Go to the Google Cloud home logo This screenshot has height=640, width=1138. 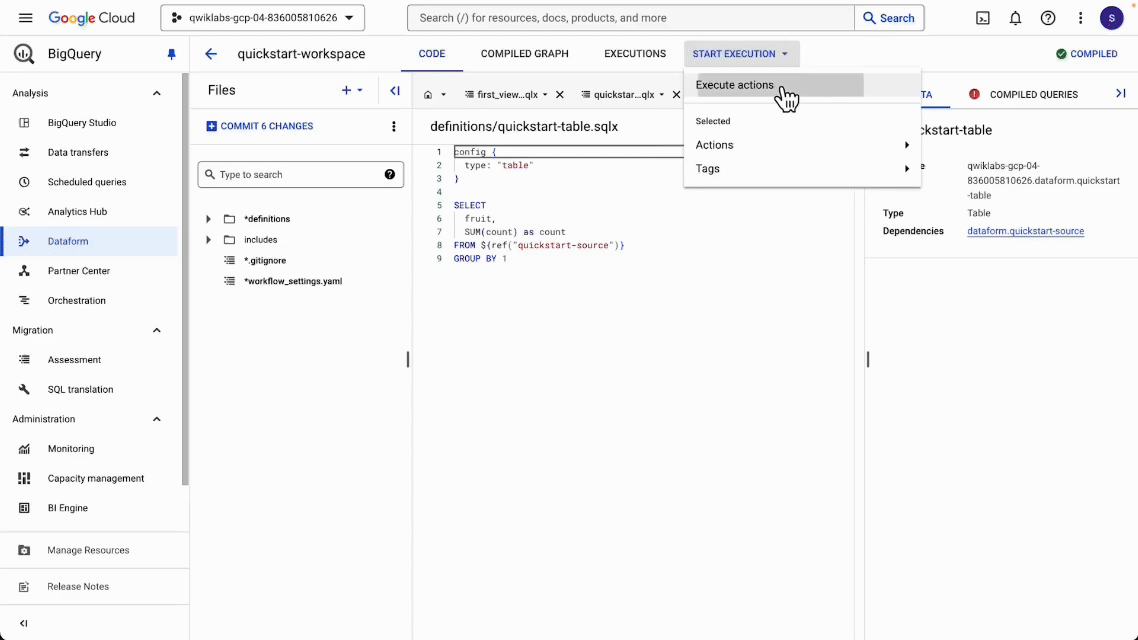click(x=91, y=18)
